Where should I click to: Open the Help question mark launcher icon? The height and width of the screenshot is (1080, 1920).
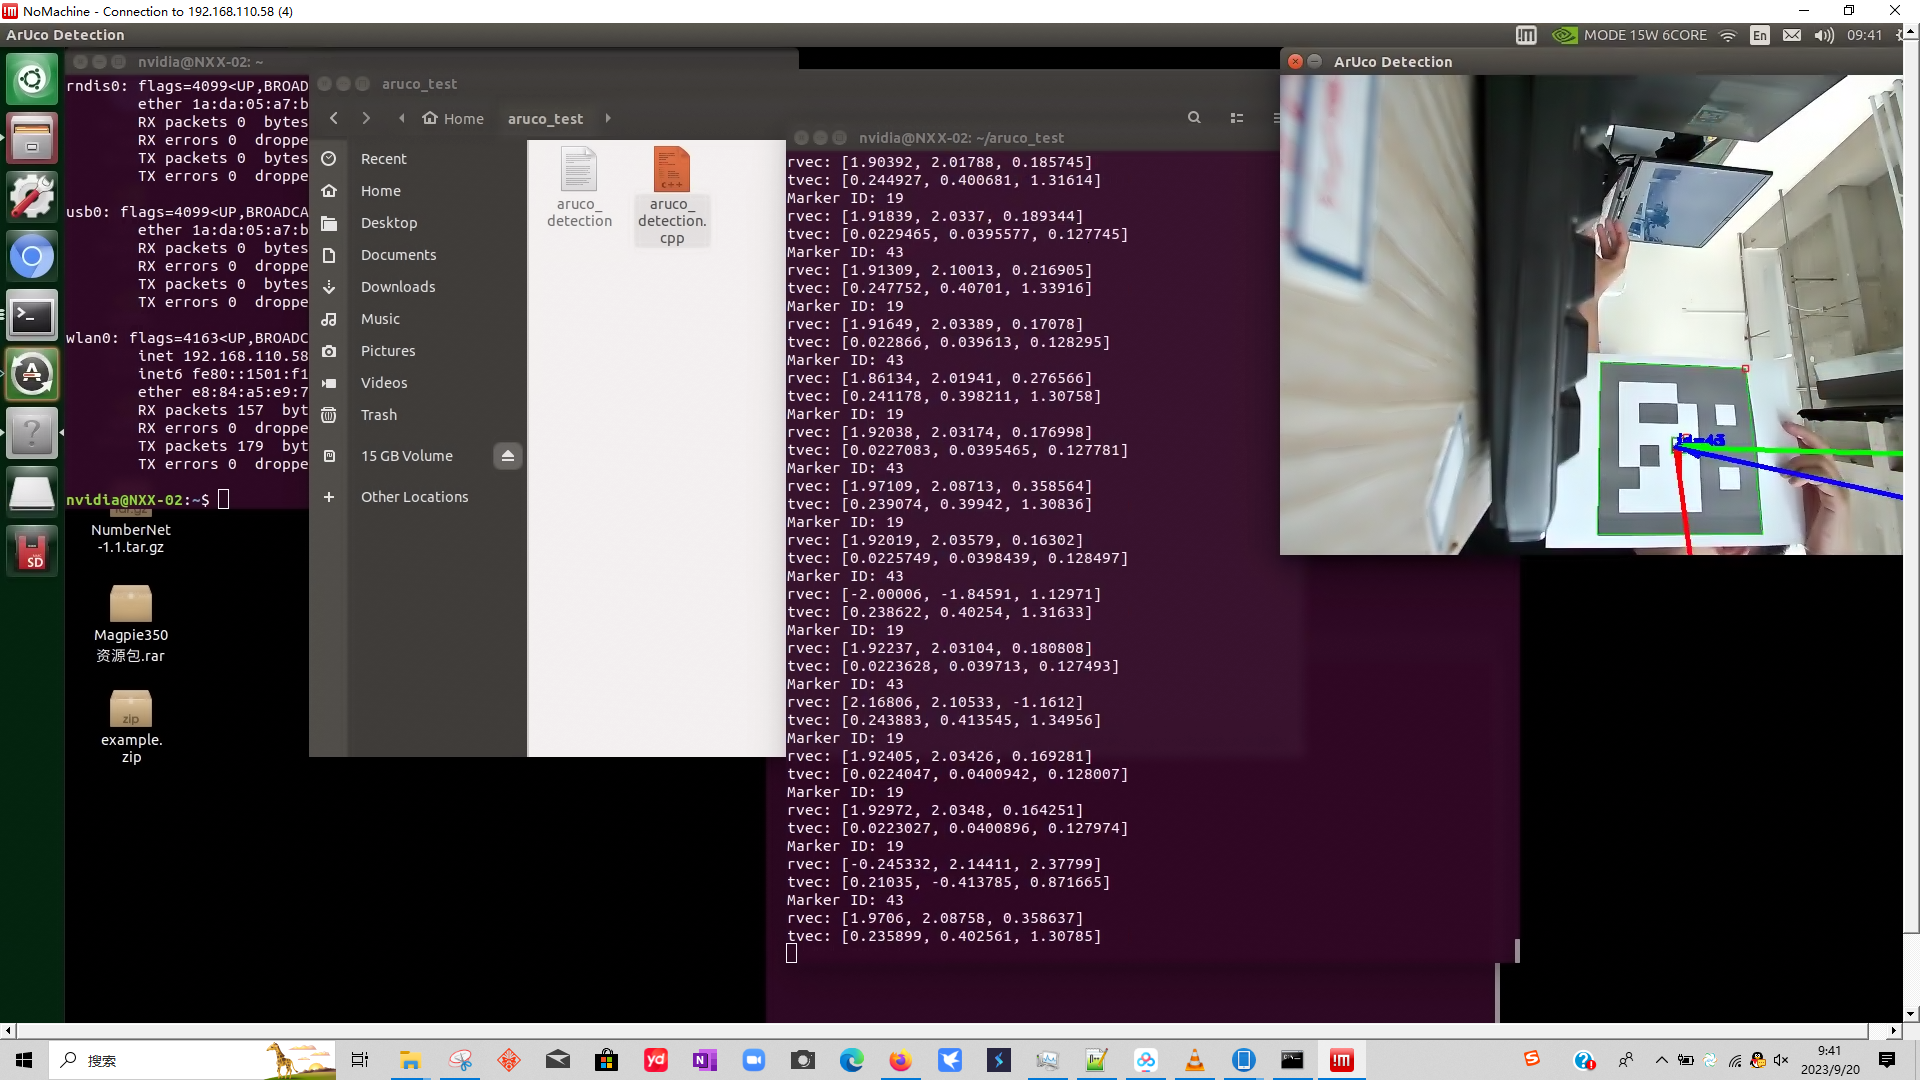[32, 433]
